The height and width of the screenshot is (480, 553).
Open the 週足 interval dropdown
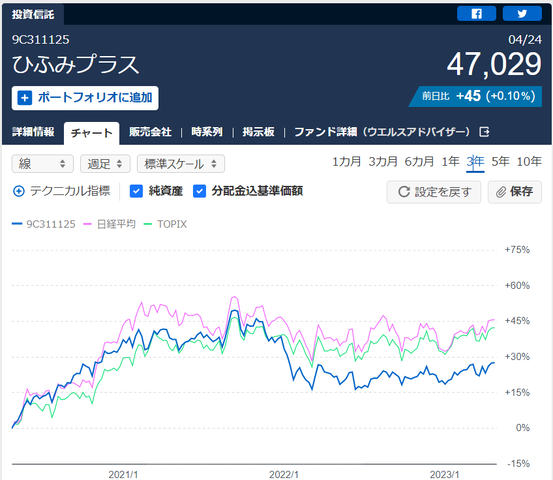(105, 164)
